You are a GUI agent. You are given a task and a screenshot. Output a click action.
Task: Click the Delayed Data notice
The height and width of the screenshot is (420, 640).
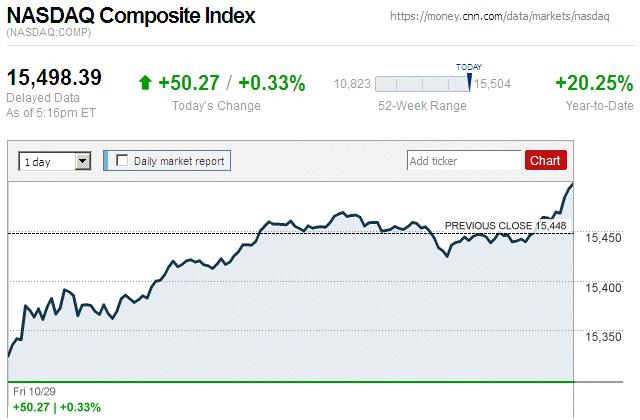41,97
